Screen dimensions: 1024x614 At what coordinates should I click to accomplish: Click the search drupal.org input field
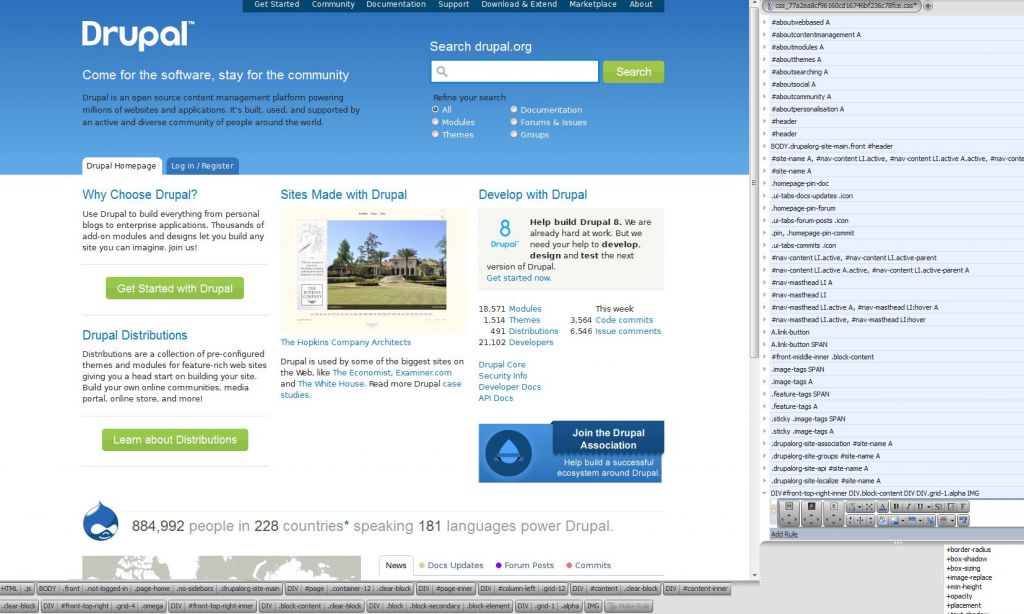(x=515, y=72)
